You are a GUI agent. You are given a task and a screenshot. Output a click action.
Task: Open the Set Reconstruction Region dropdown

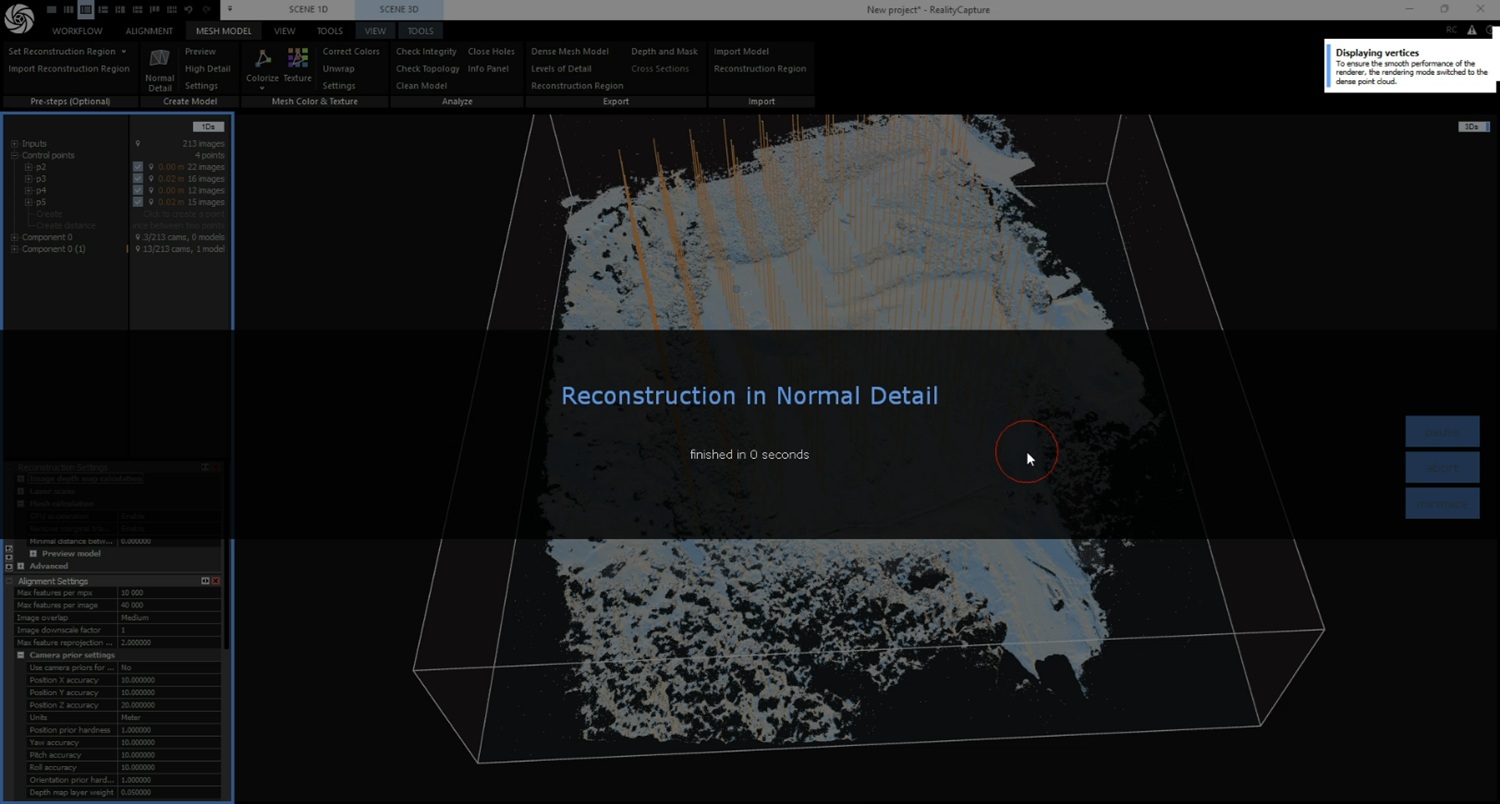click(x=124, y=51)
